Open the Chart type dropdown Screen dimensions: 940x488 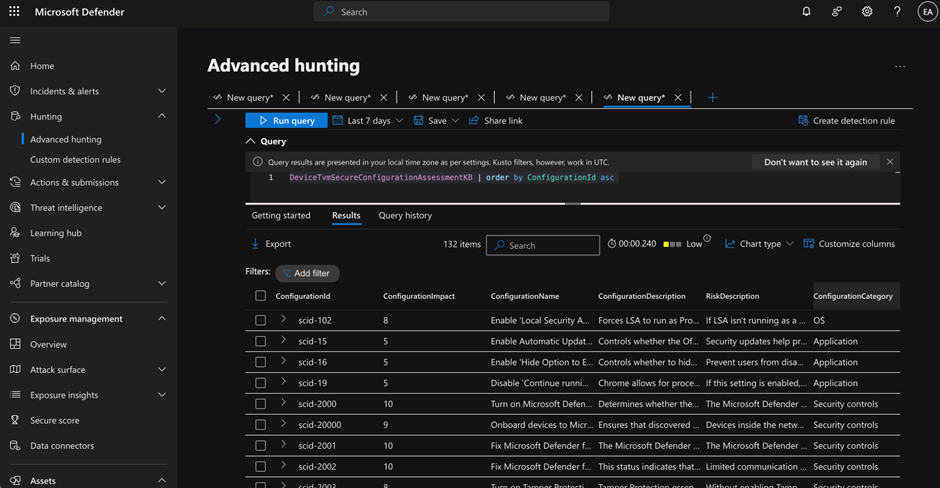[759, 243]
